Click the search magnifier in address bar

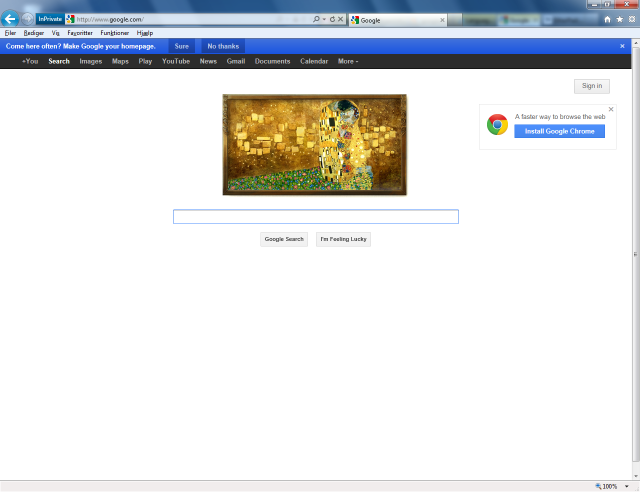[x=316, y=19]
